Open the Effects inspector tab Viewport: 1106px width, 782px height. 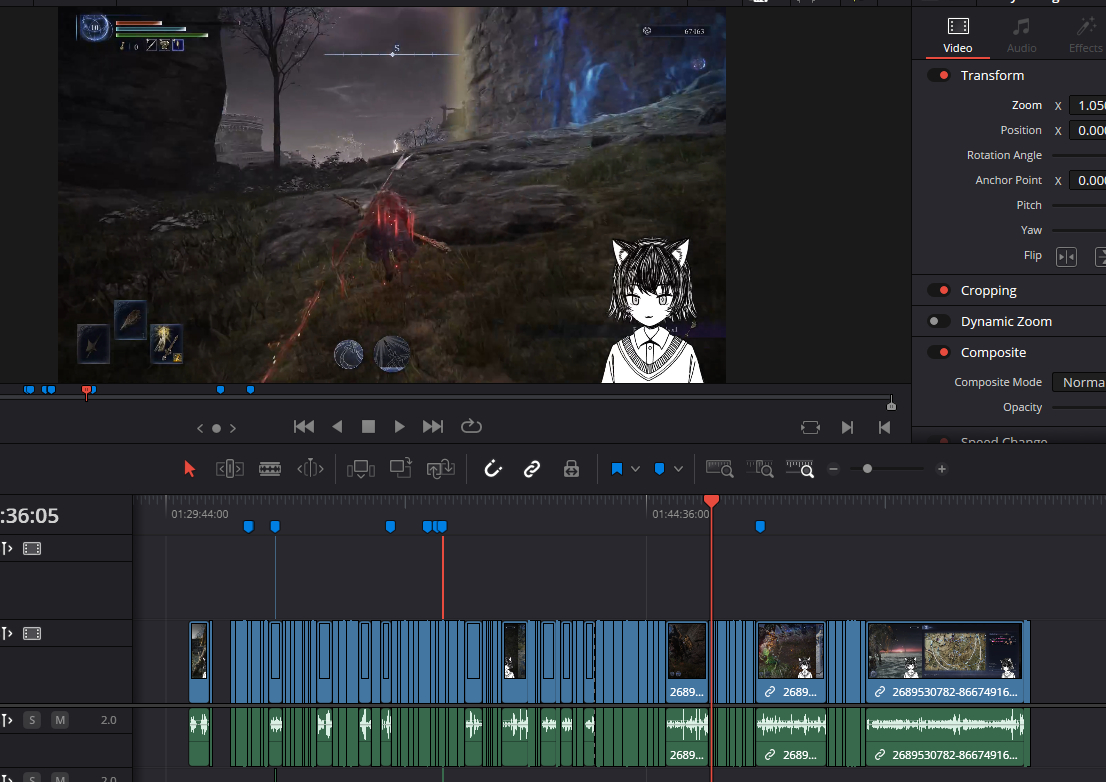pos(1085,35)
